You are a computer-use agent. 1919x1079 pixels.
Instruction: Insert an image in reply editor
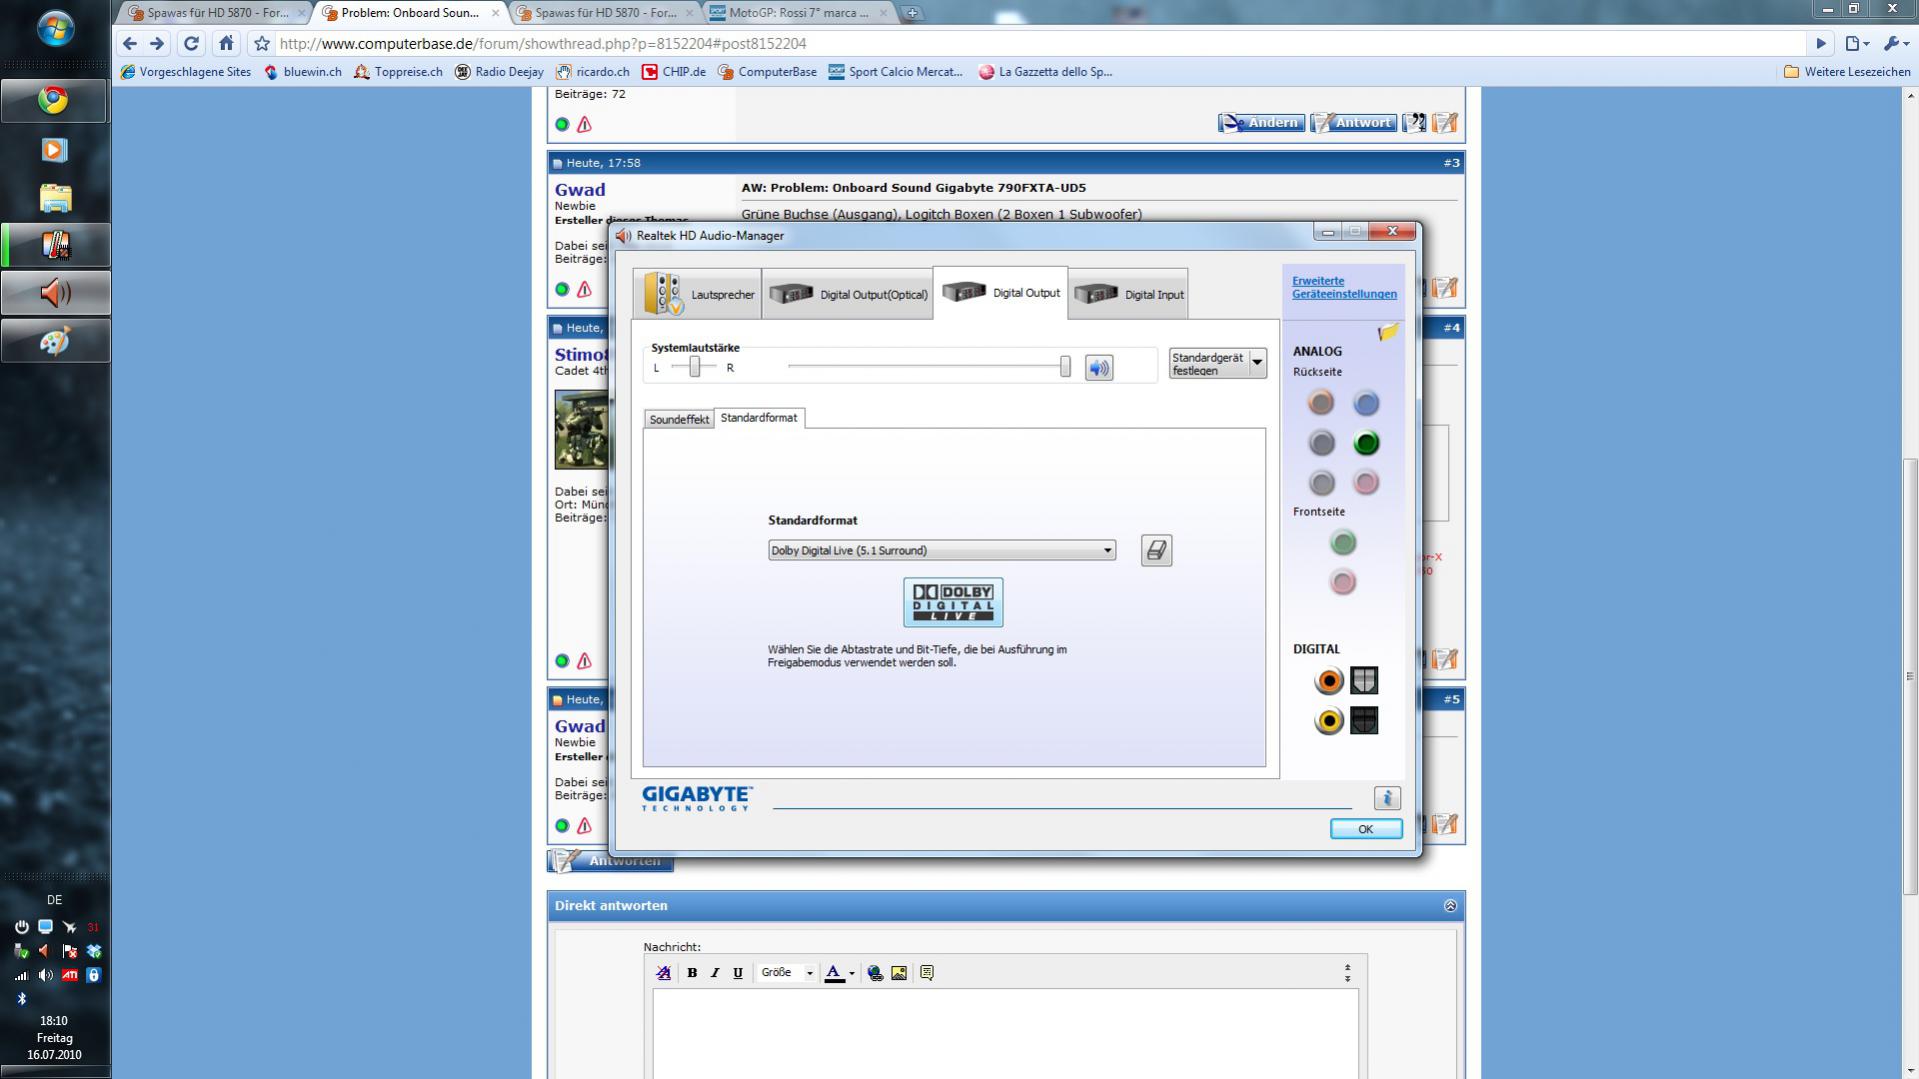(x=899, y=973)
